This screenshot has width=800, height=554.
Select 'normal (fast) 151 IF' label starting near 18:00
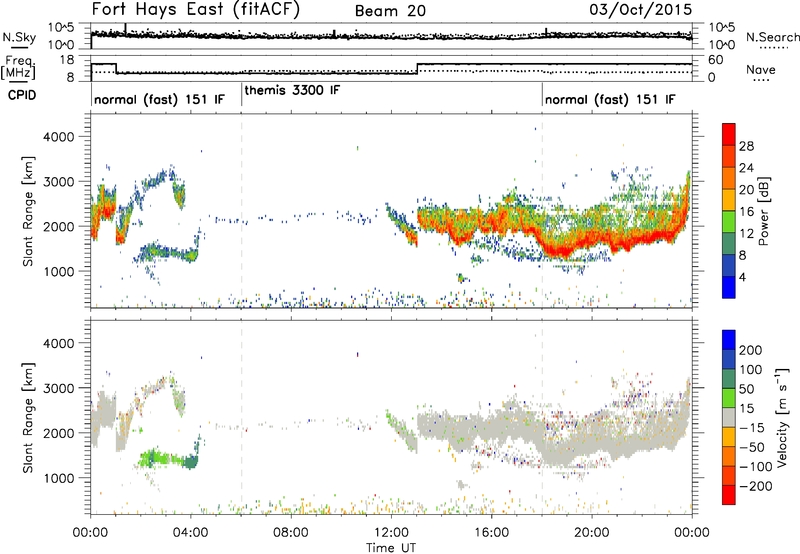click(x=610, y=99)
